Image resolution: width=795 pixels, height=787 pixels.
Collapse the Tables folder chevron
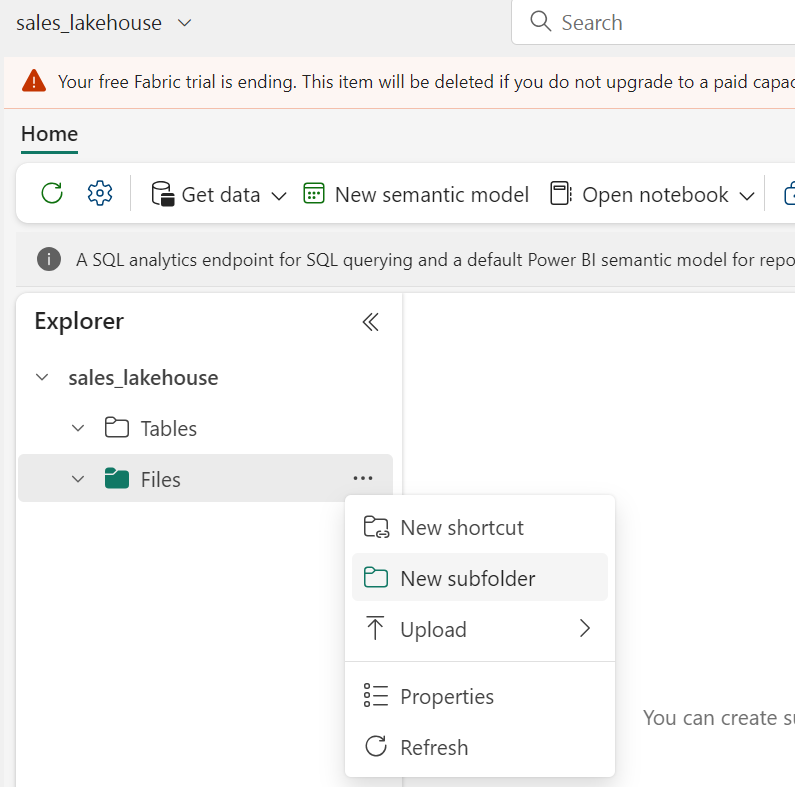click(x=78, y=428)
